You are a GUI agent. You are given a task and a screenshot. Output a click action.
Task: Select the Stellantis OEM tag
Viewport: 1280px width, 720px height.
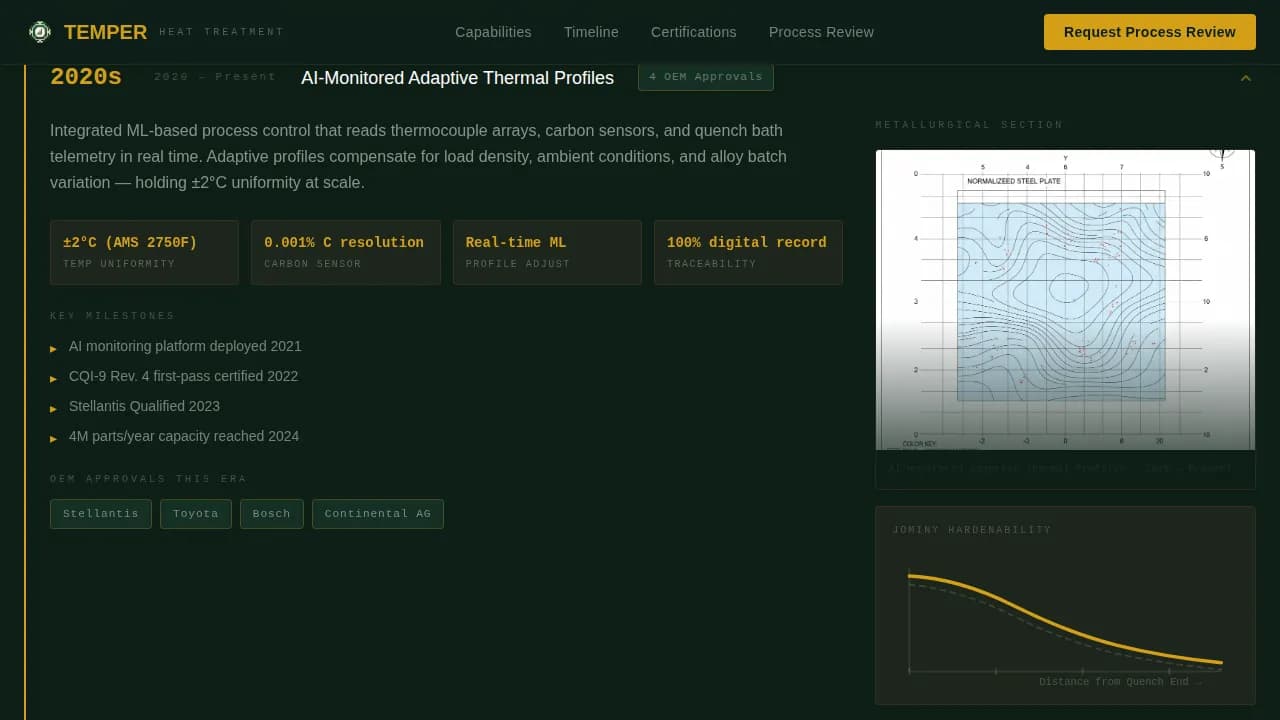[100, 513]
